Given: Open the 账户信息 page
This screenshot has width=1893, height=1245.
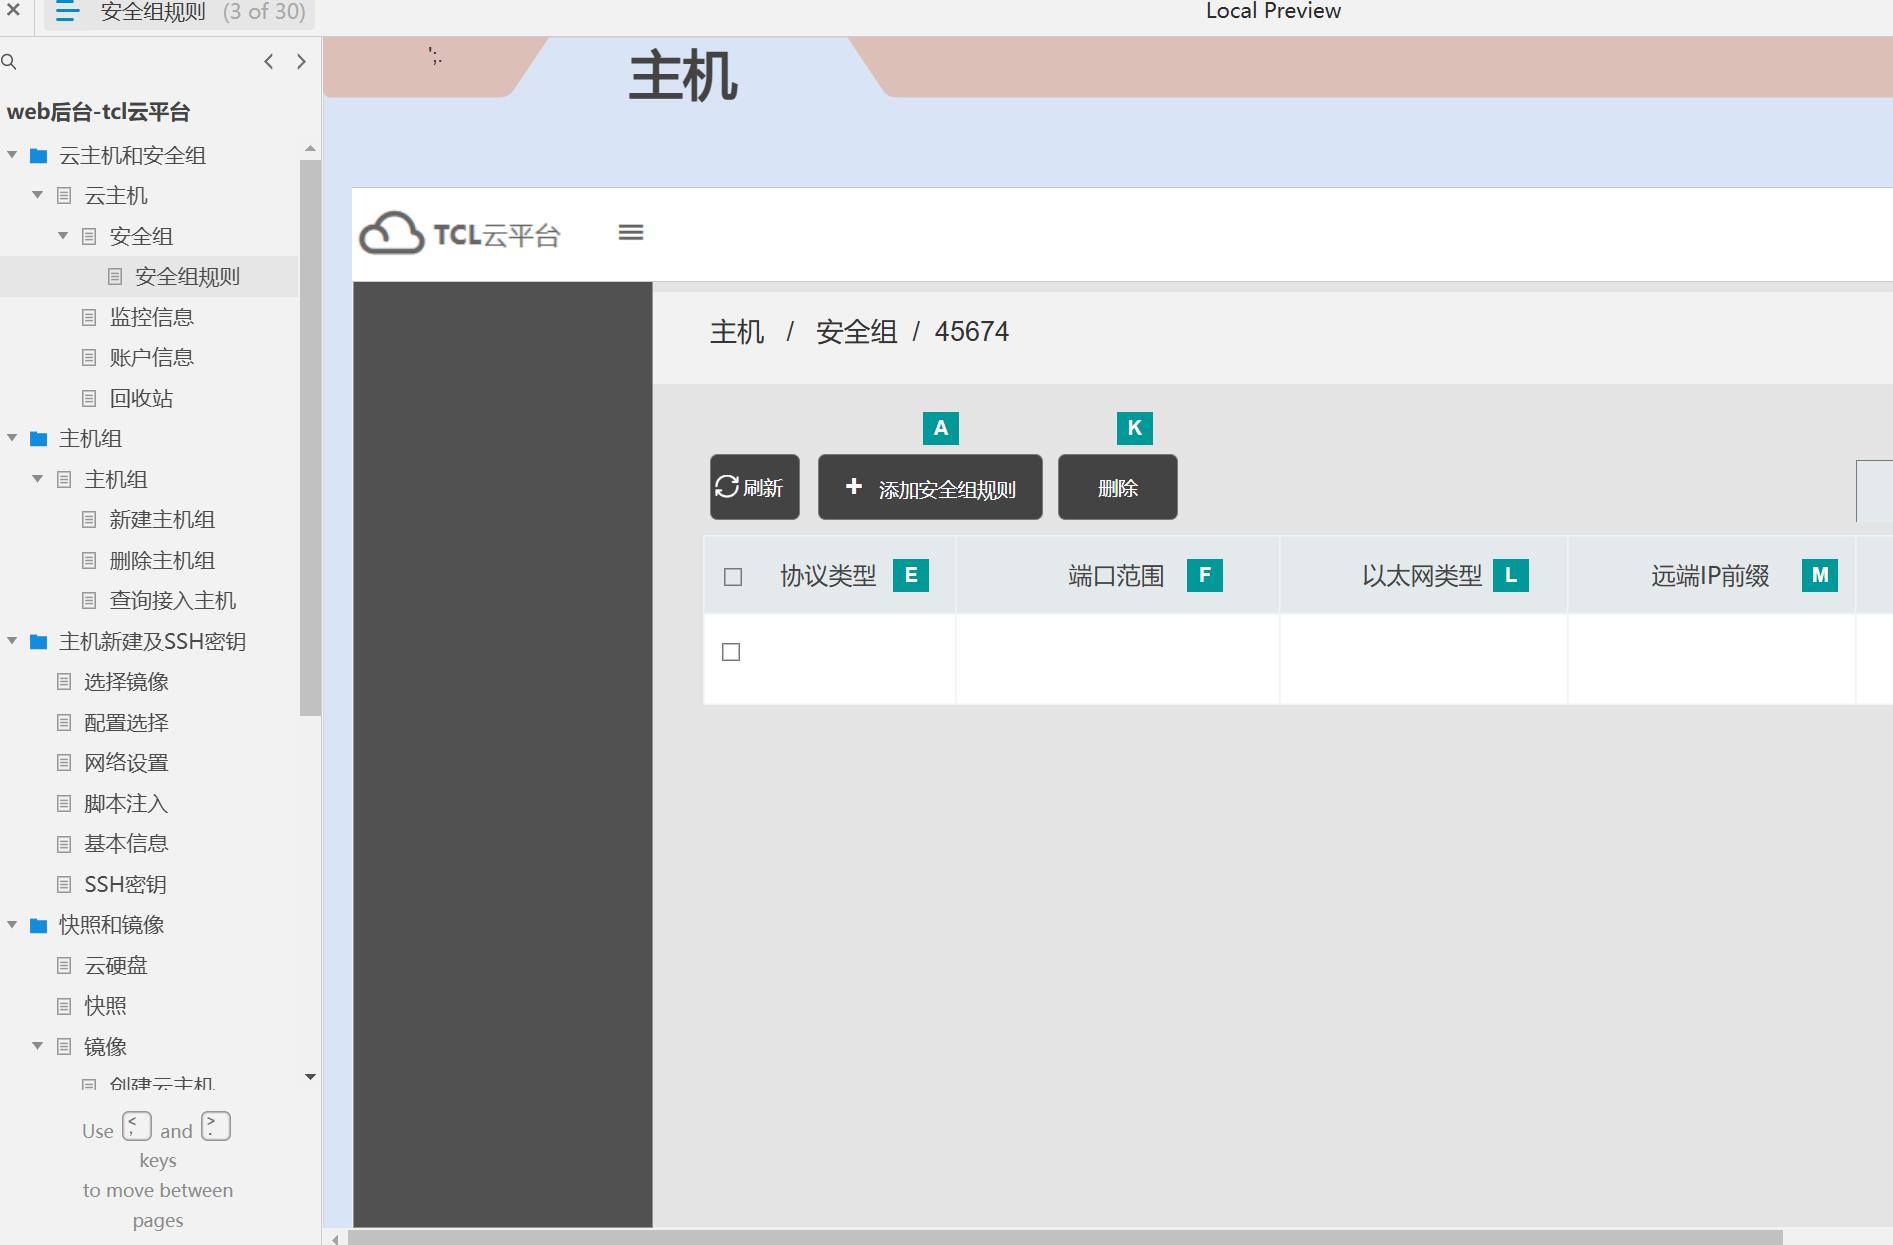Looking at the screenshot, I should click(151, 357).
